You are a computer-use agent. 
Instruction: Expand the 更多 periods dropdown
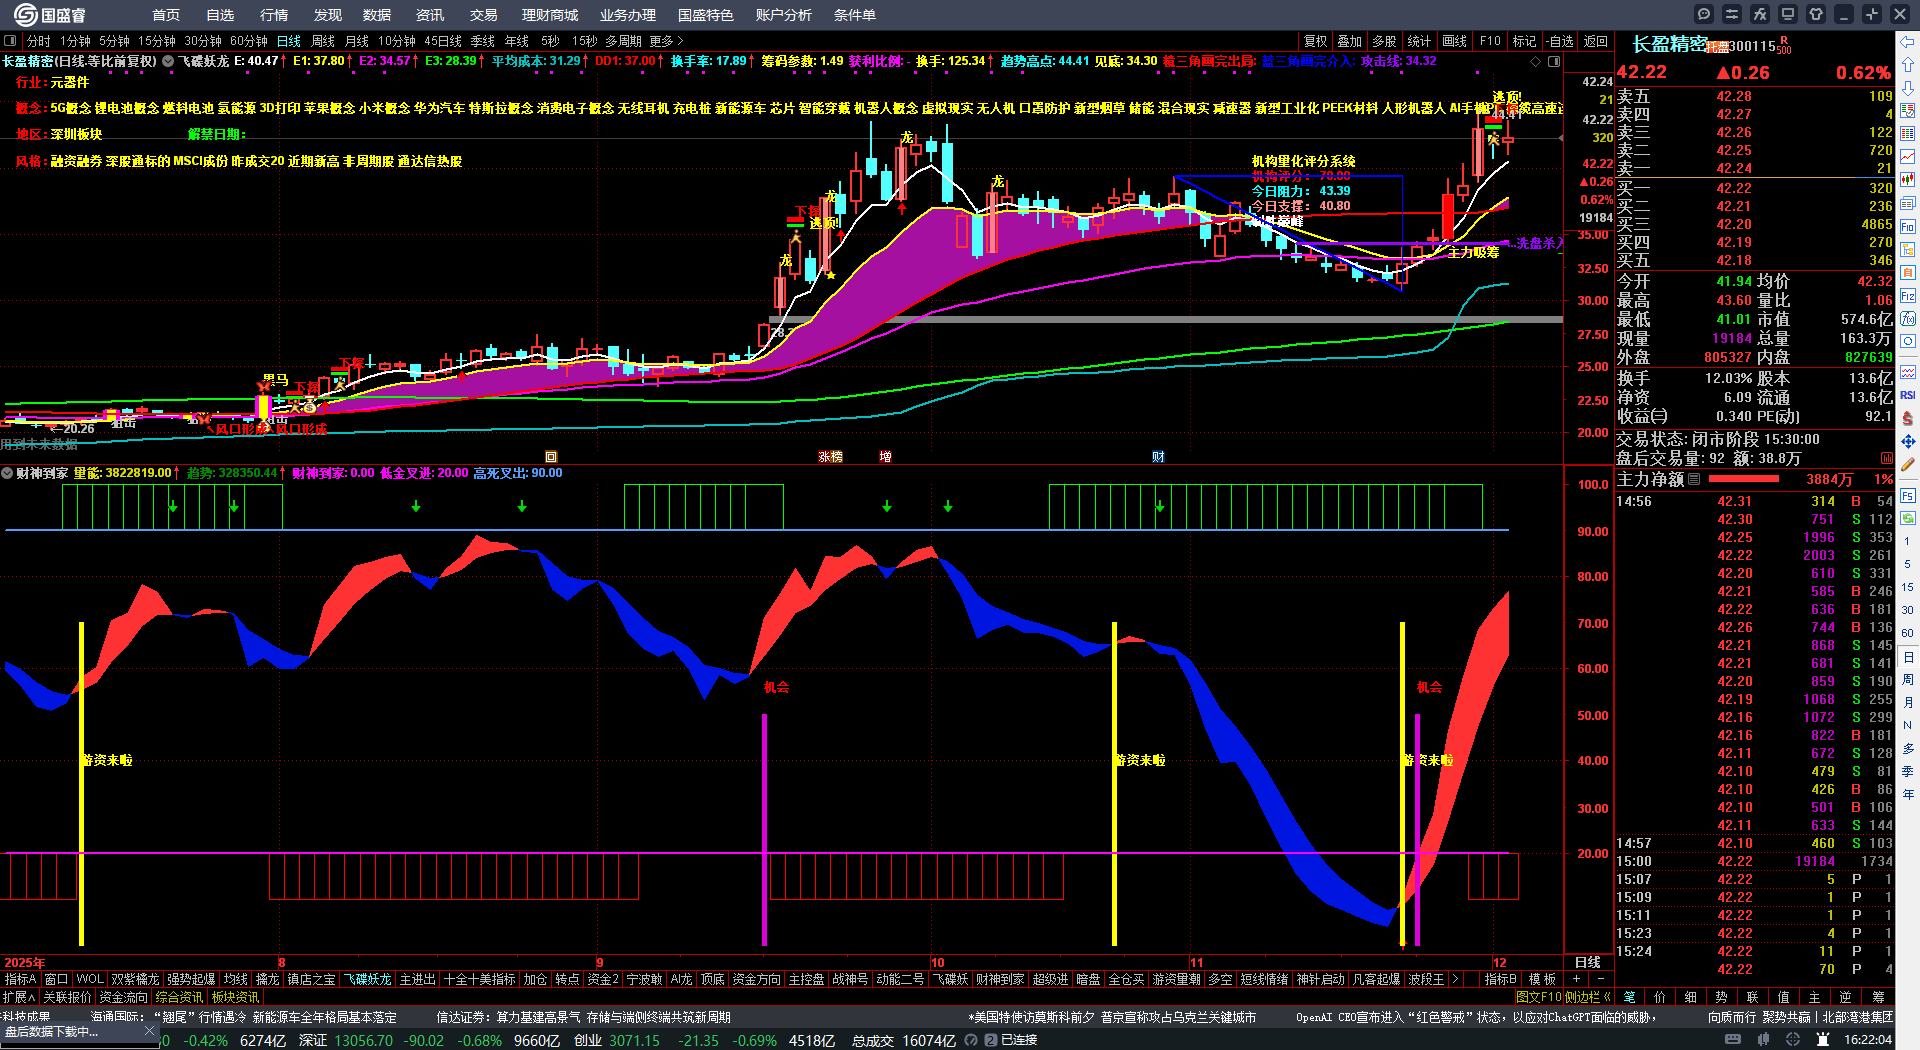click(666, 41)
